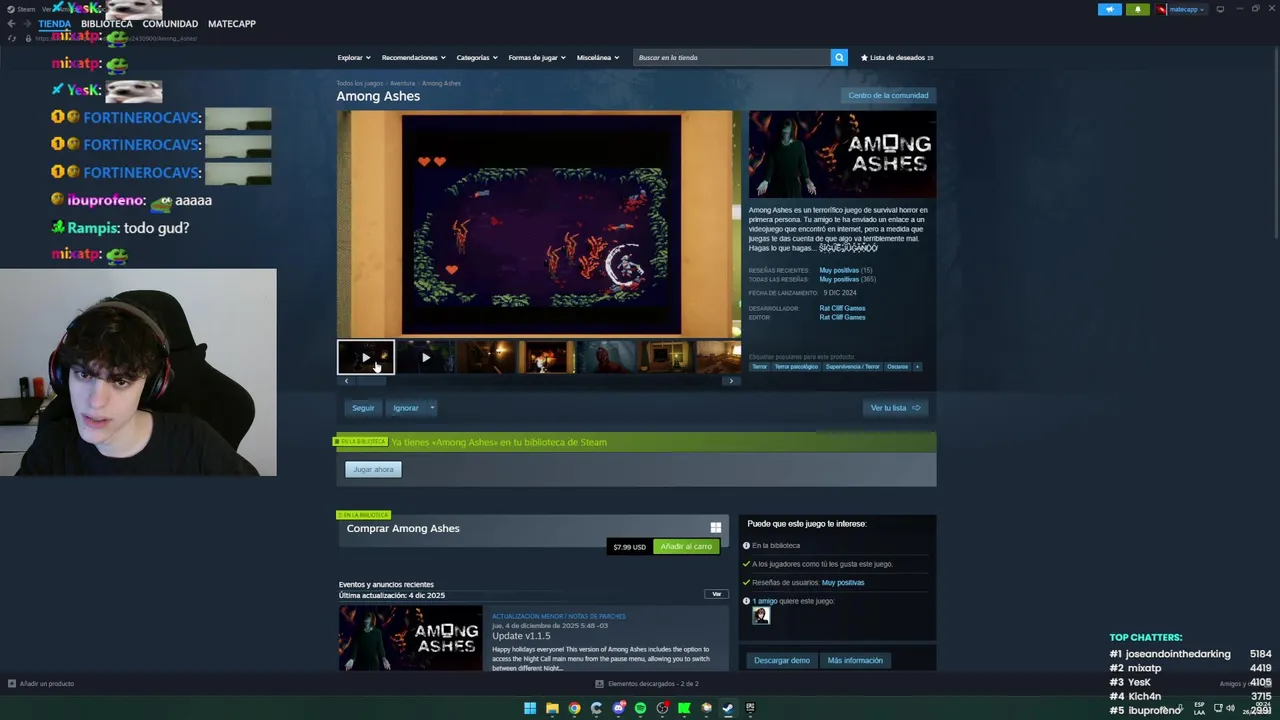Viewport: 1280px width, 720px height.
Task: Expand the Explorar store menu
Action: tap(354, 57)
